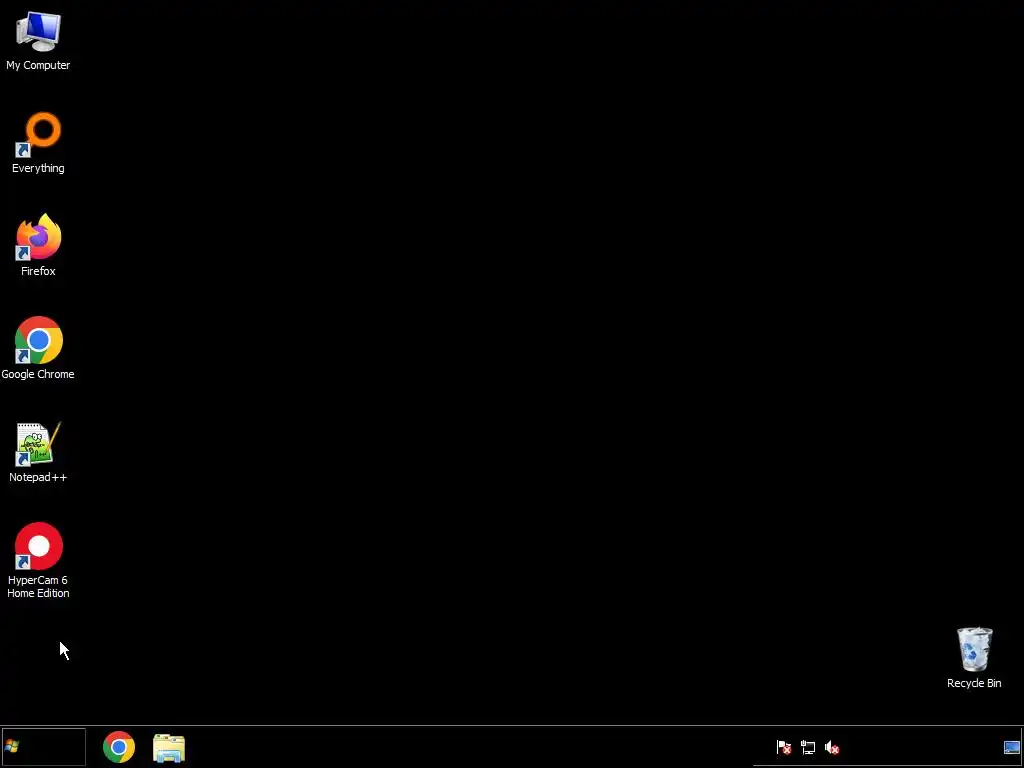Click the show desktop taskbar icon

(x=1012, y=747)
